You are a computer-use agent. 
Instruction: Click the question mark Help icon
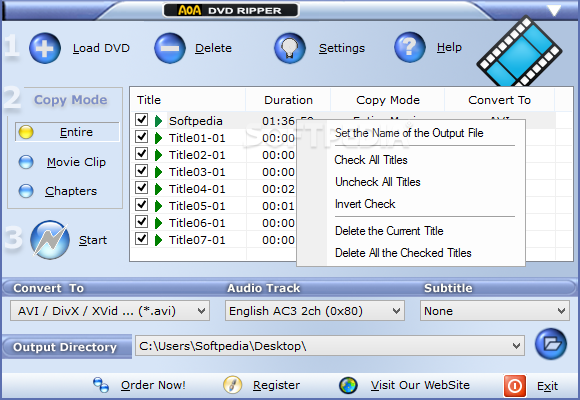coord(409,47)
